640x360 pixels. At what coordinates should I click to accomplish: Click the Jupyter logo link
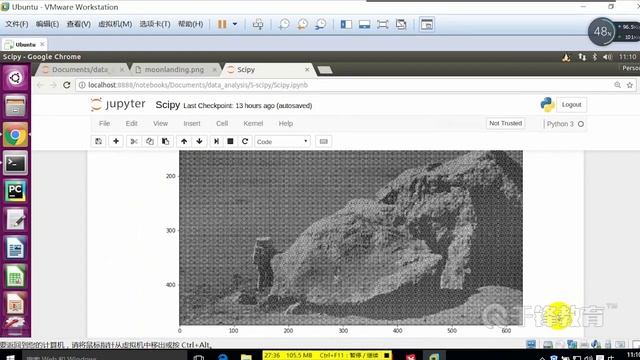[x=118, y=104]
